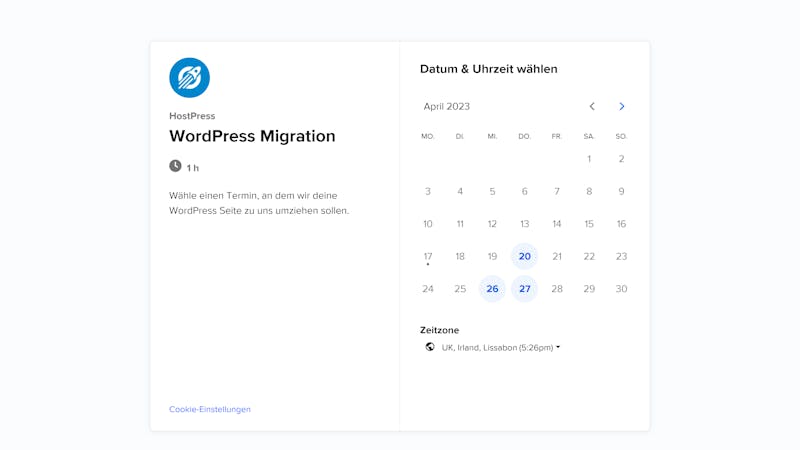Click date 17 marked with dot
This screenshot has width=800, height=450.
pyautogui.click(x=428, y=256)
